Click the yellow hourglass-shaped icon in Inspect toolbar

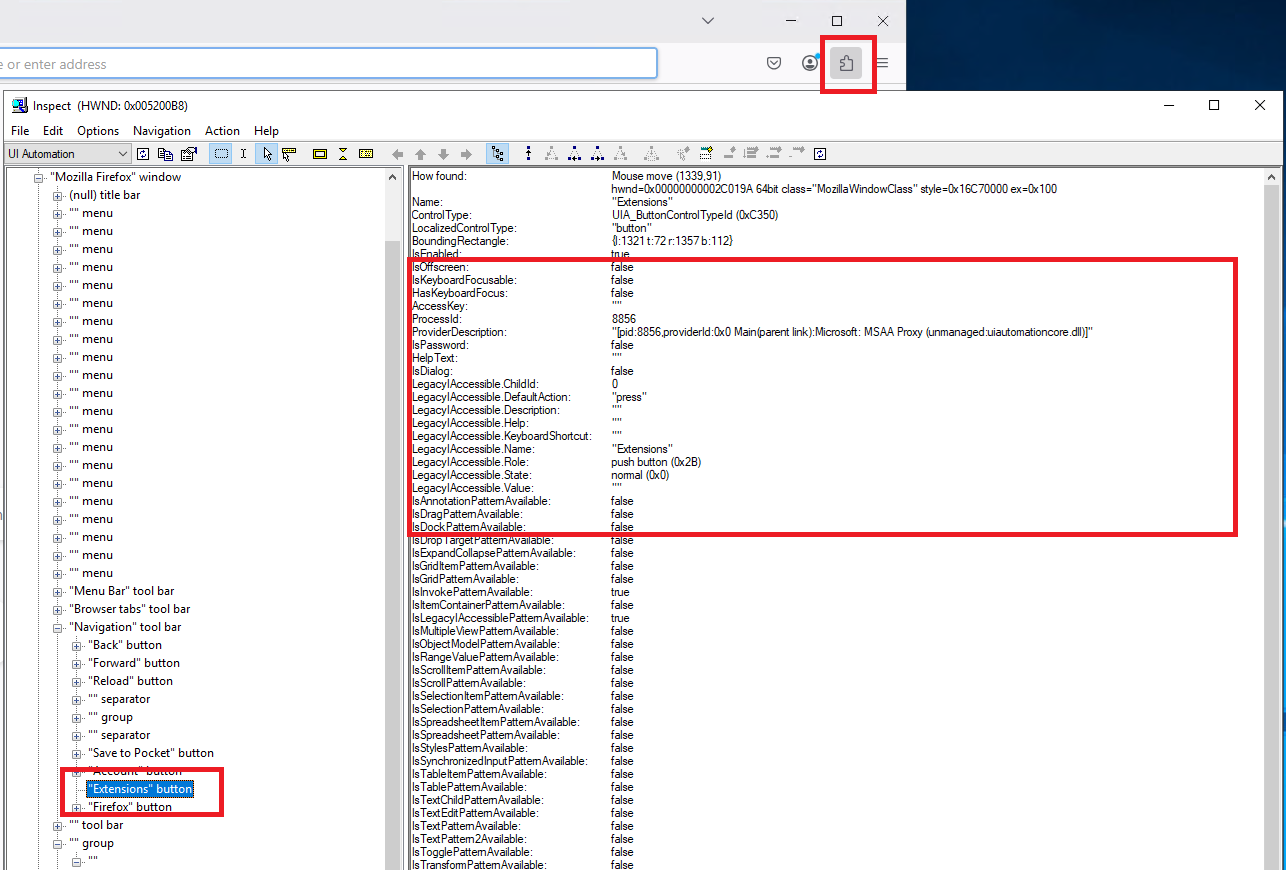pos(343,154)
